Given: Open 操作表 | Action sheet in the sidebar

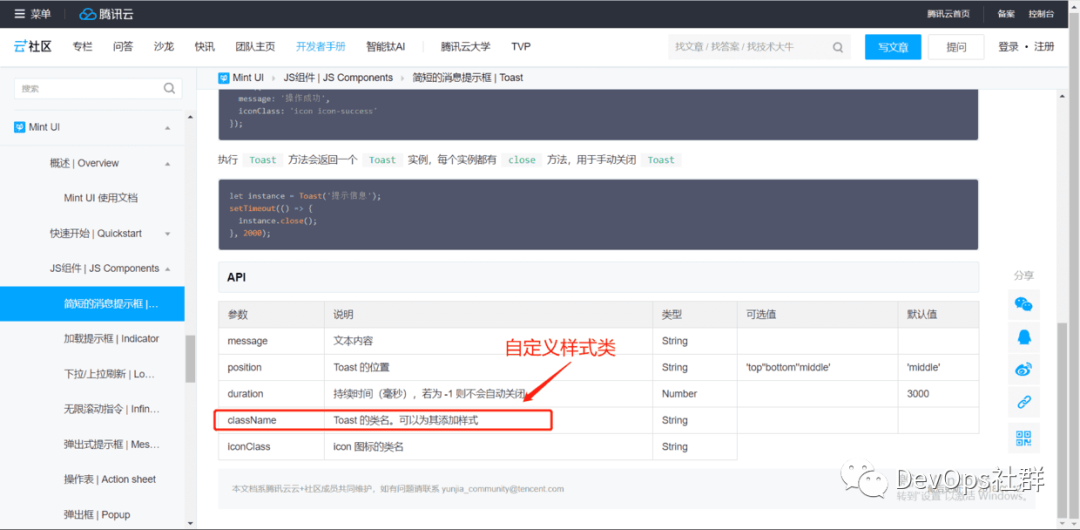Looking at the screenshot, I should [110, 479].
